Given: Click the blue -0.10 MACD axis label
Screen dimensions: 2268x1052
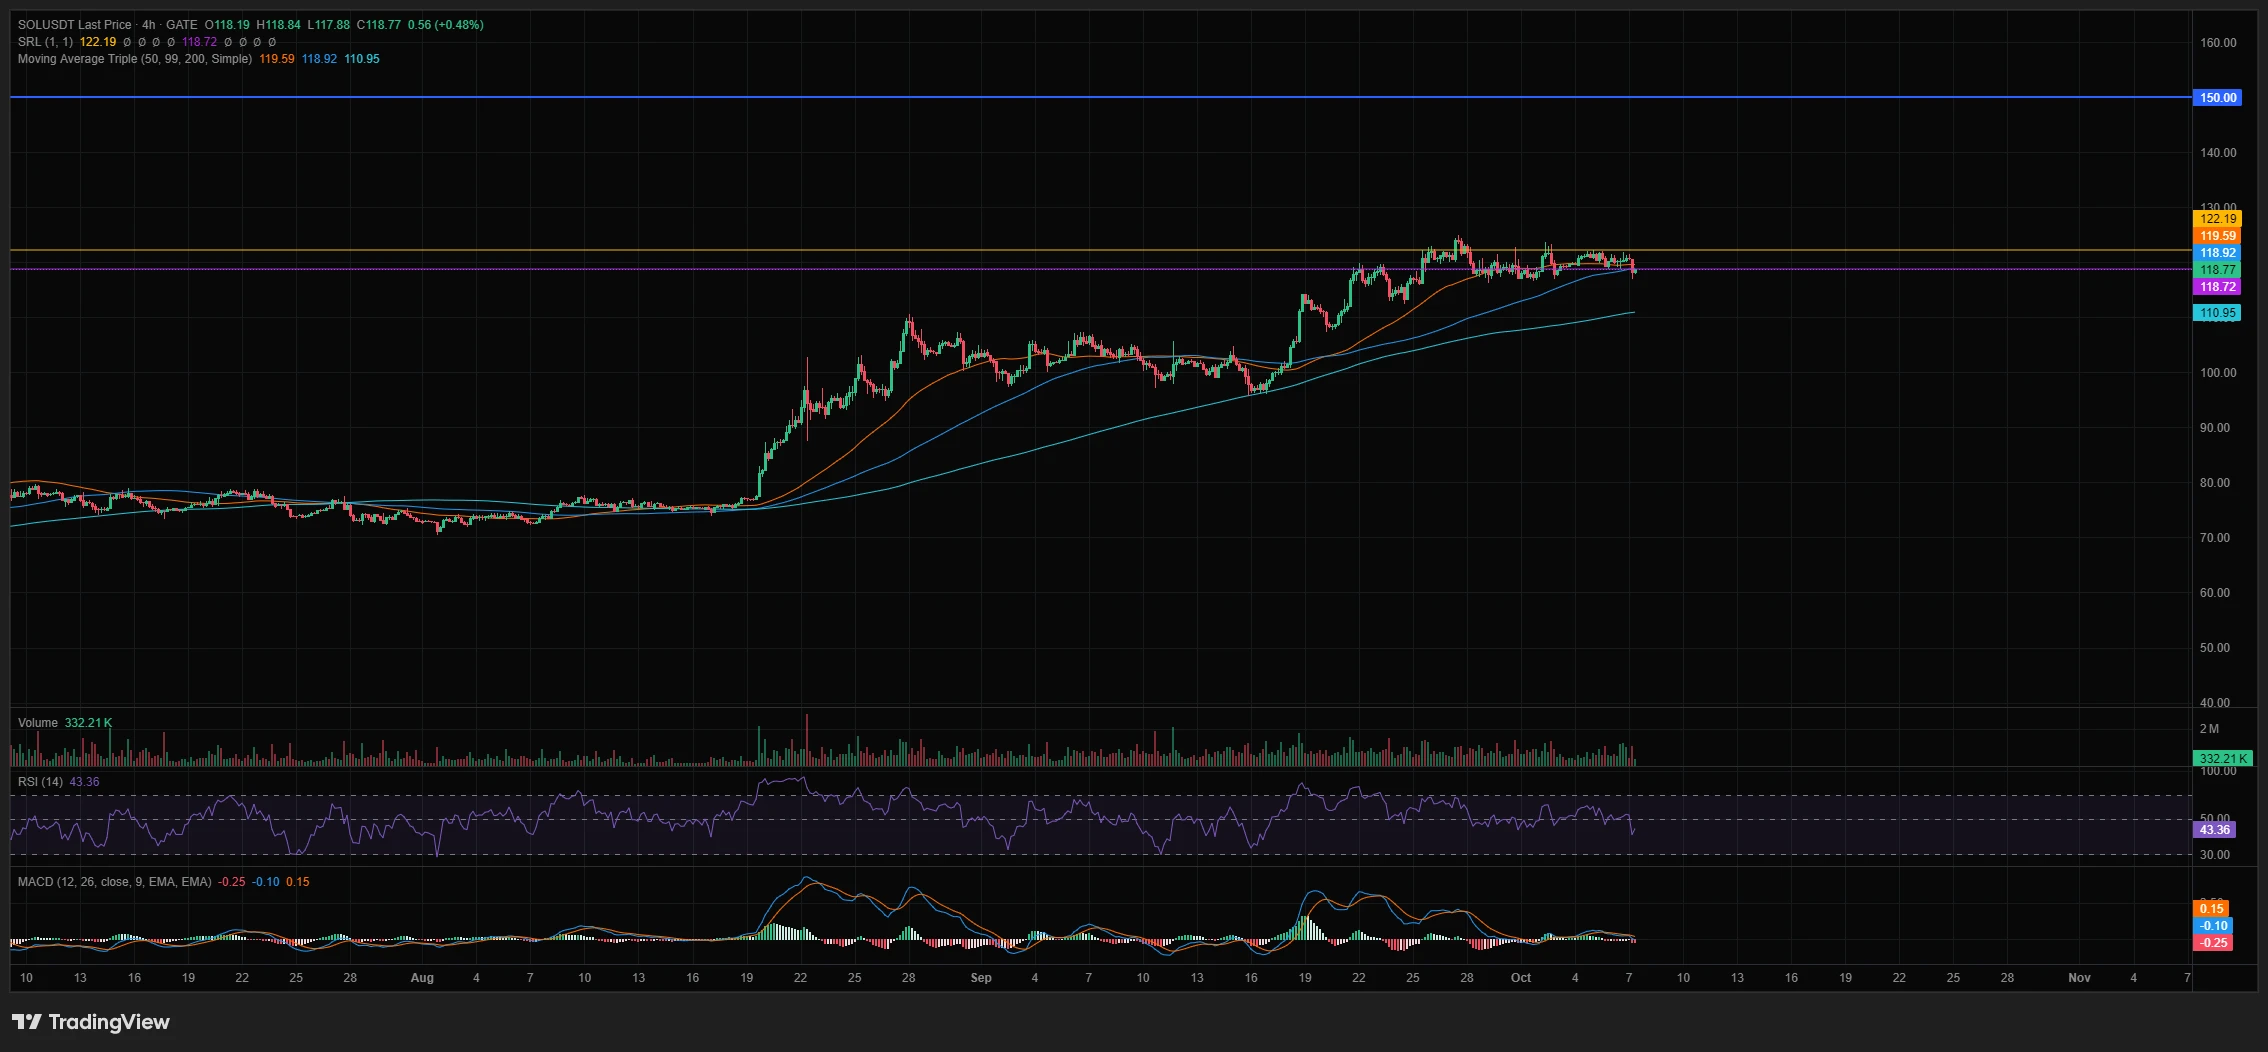Looking at the screenshot, I should click(x=2214, y=926).
